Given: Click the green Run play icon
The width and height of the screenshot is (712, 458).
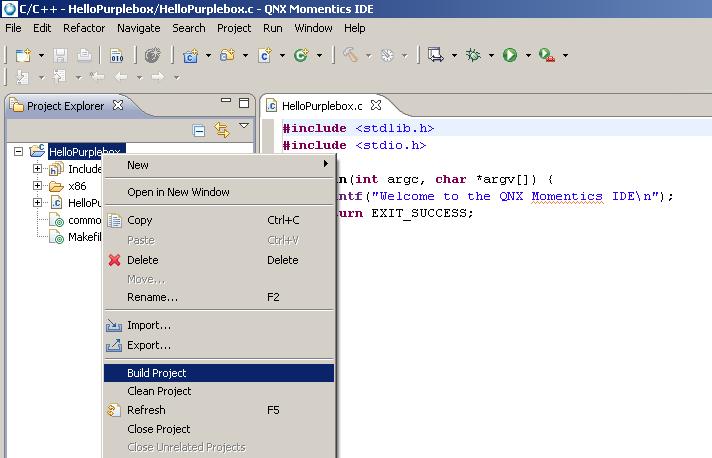Looking at the screenshot, I should (x=510, y=55).
